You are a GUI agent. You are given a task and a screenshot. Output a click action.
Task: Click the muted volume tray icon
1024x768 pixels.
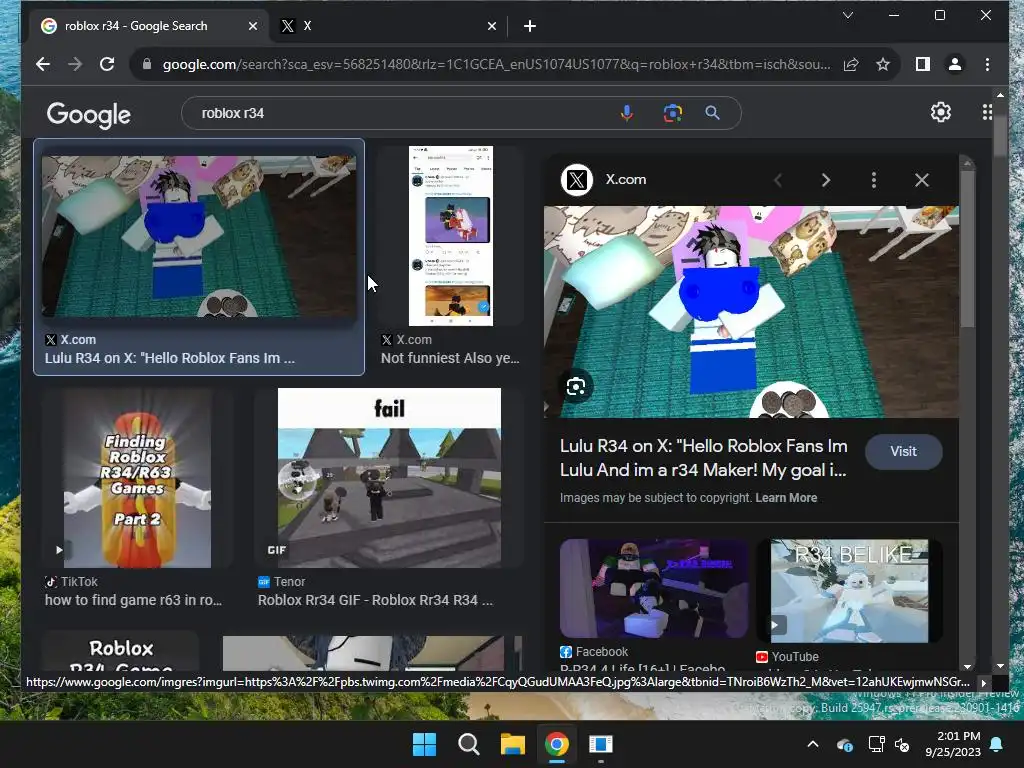902,744
